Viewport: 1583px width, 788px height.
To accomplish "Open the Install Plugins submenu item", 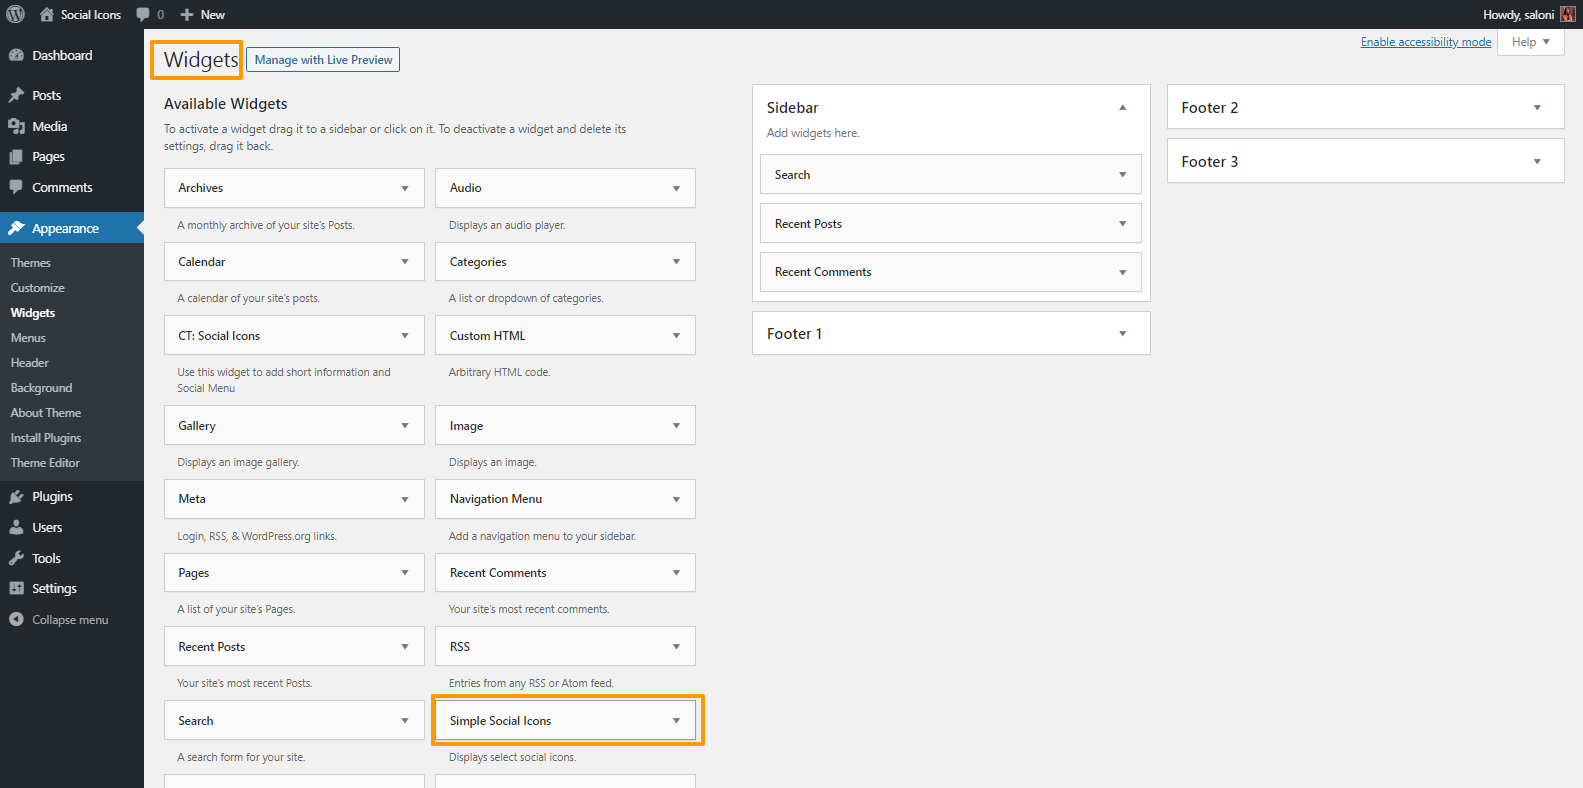I will pyautogui.click(x=46, y=438).
